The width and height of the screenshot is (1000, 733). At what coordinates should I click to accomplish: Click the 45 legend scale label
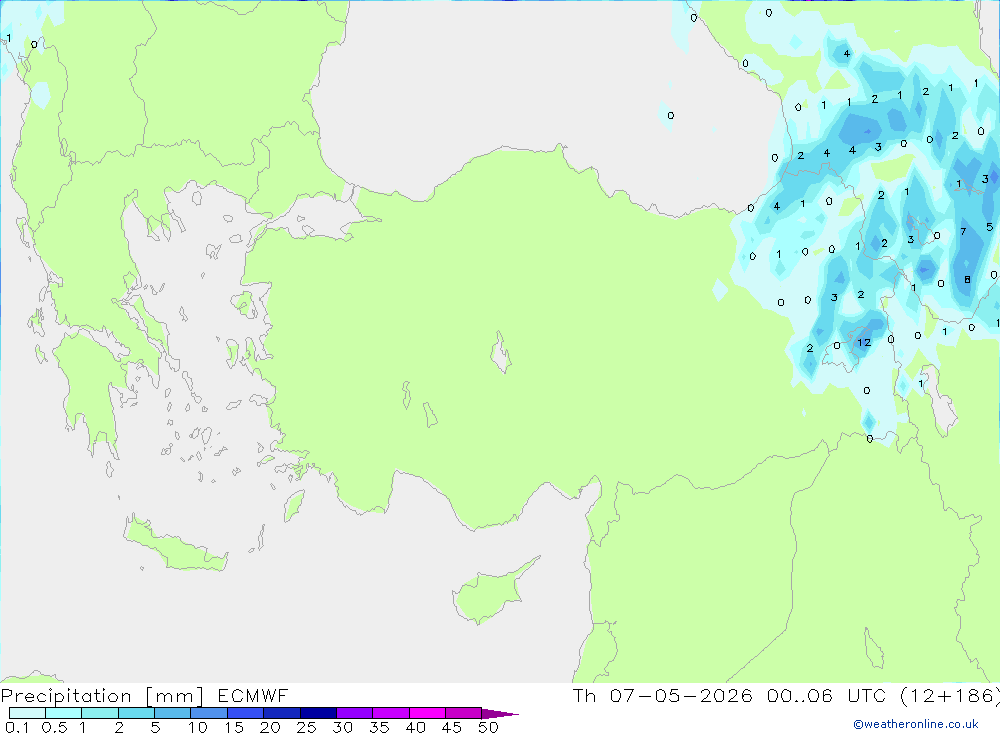point(452,727)
